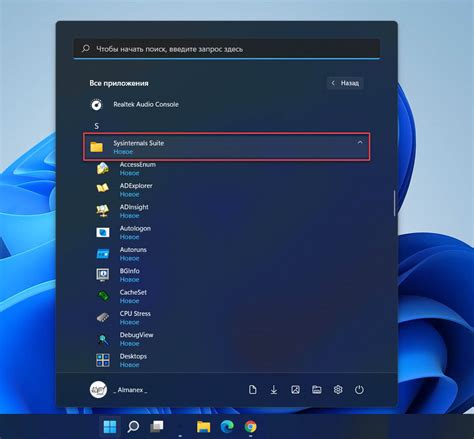474x439 pixels.
Task: Open the AccessEnum app icon
Action: tap(103, 169)
